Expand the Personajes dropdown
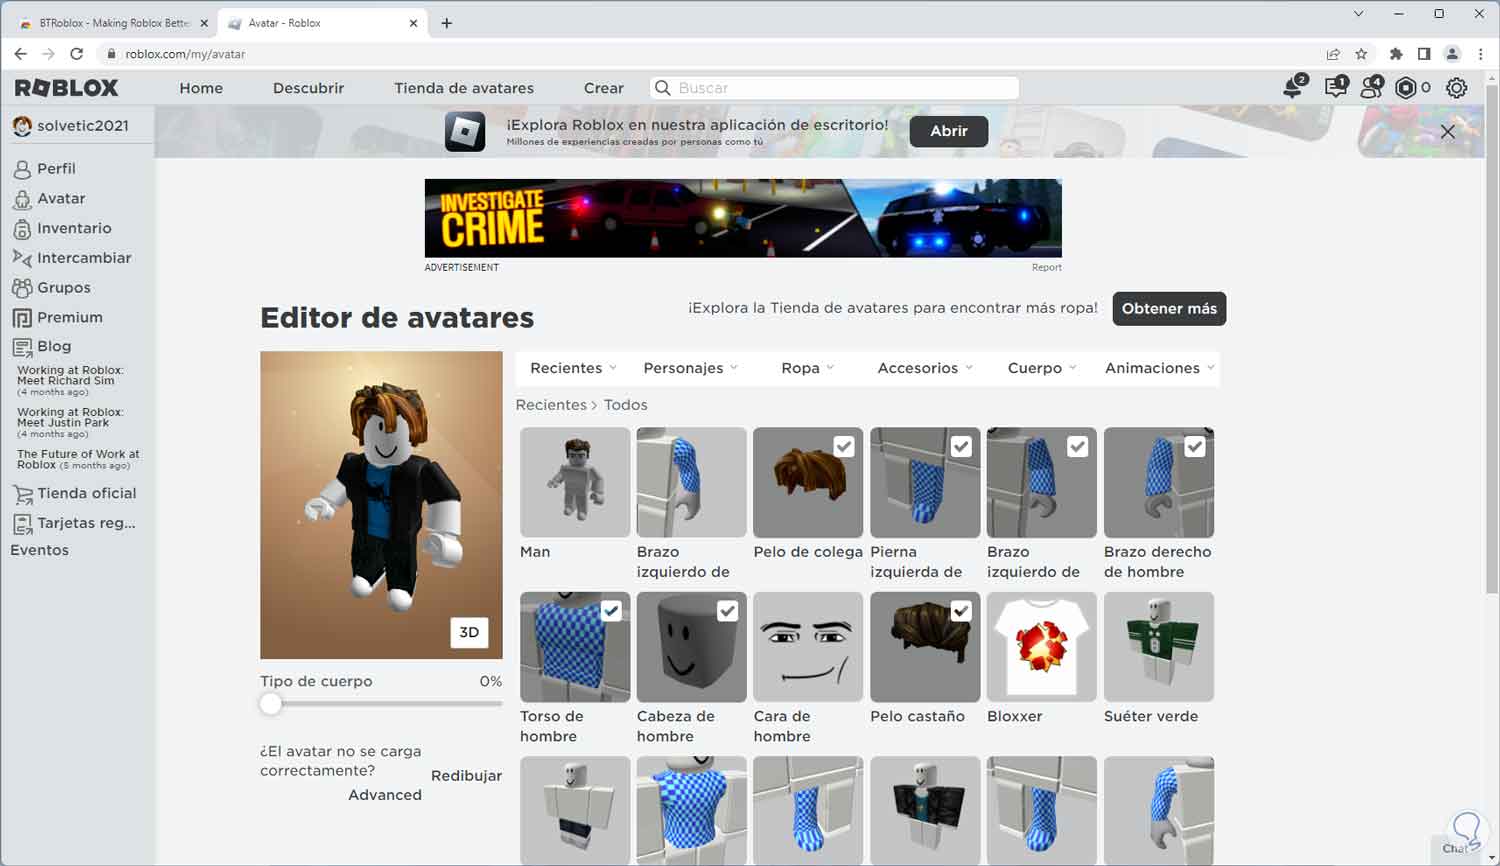This screenshot has height=866, width=1500. pos(691,368)
